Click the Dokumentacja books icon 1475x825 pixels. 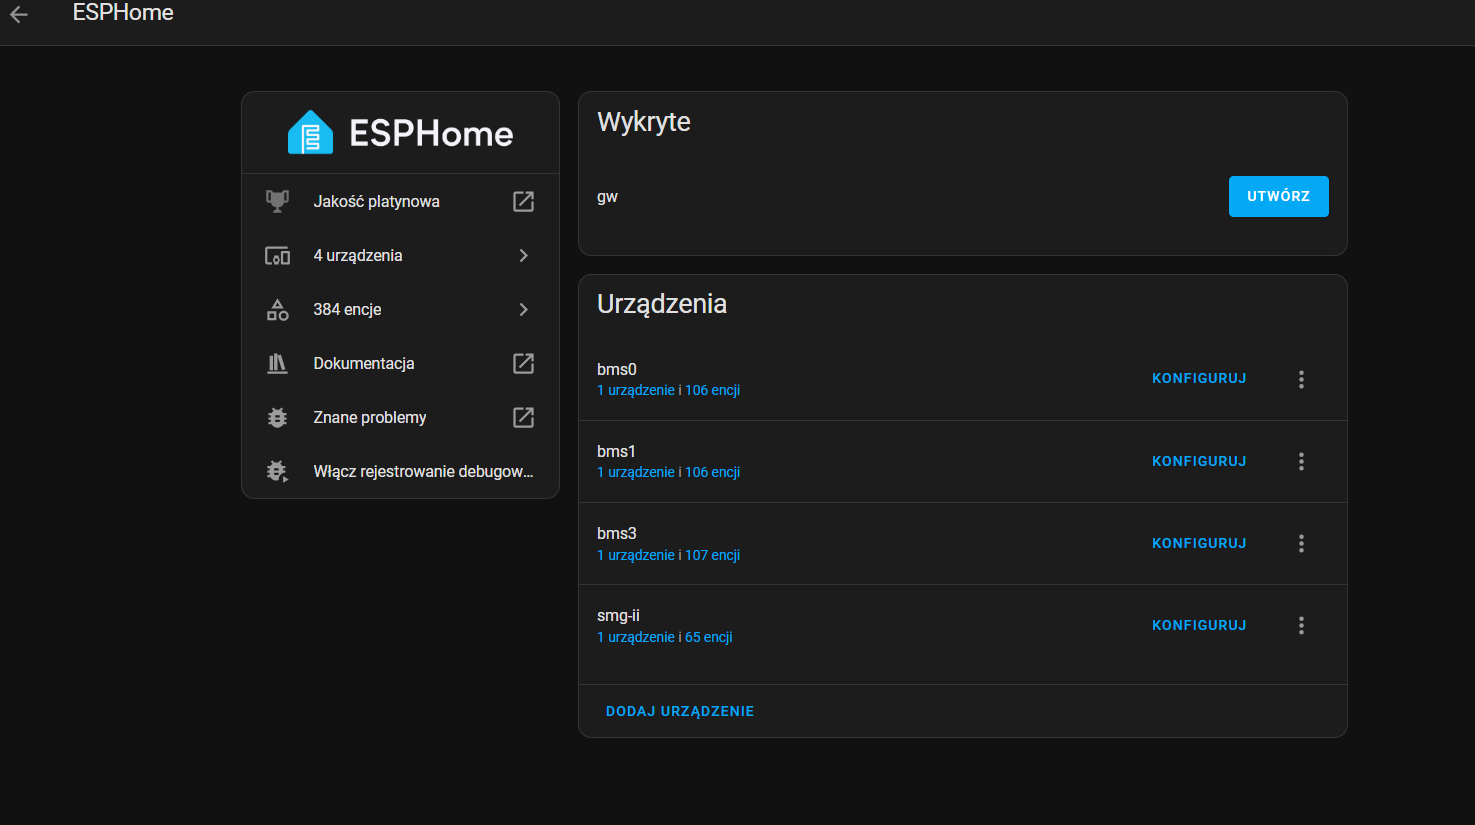coord(277,363)
